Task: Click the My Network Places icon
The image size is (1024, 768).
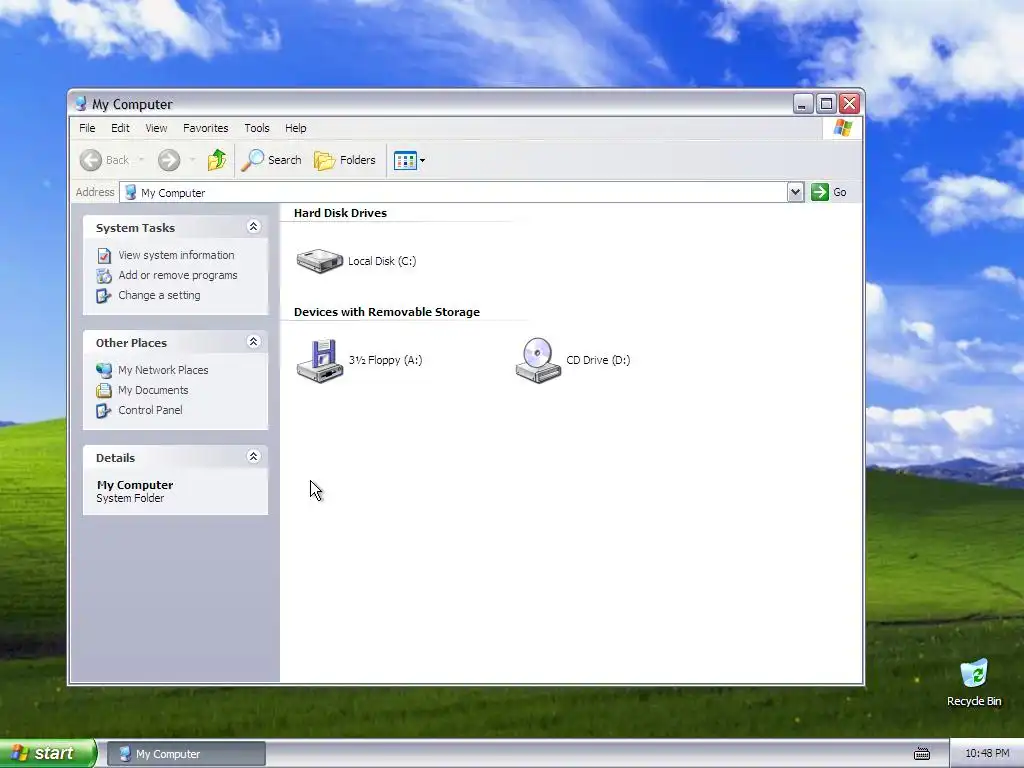Action: click(104, 370)
